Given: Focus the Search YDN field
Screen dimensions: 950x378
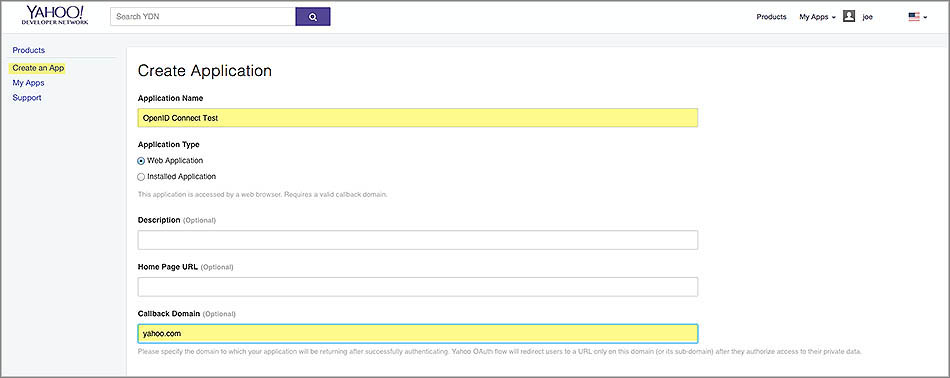Looking at the screenshot, I should coord(203,17).
